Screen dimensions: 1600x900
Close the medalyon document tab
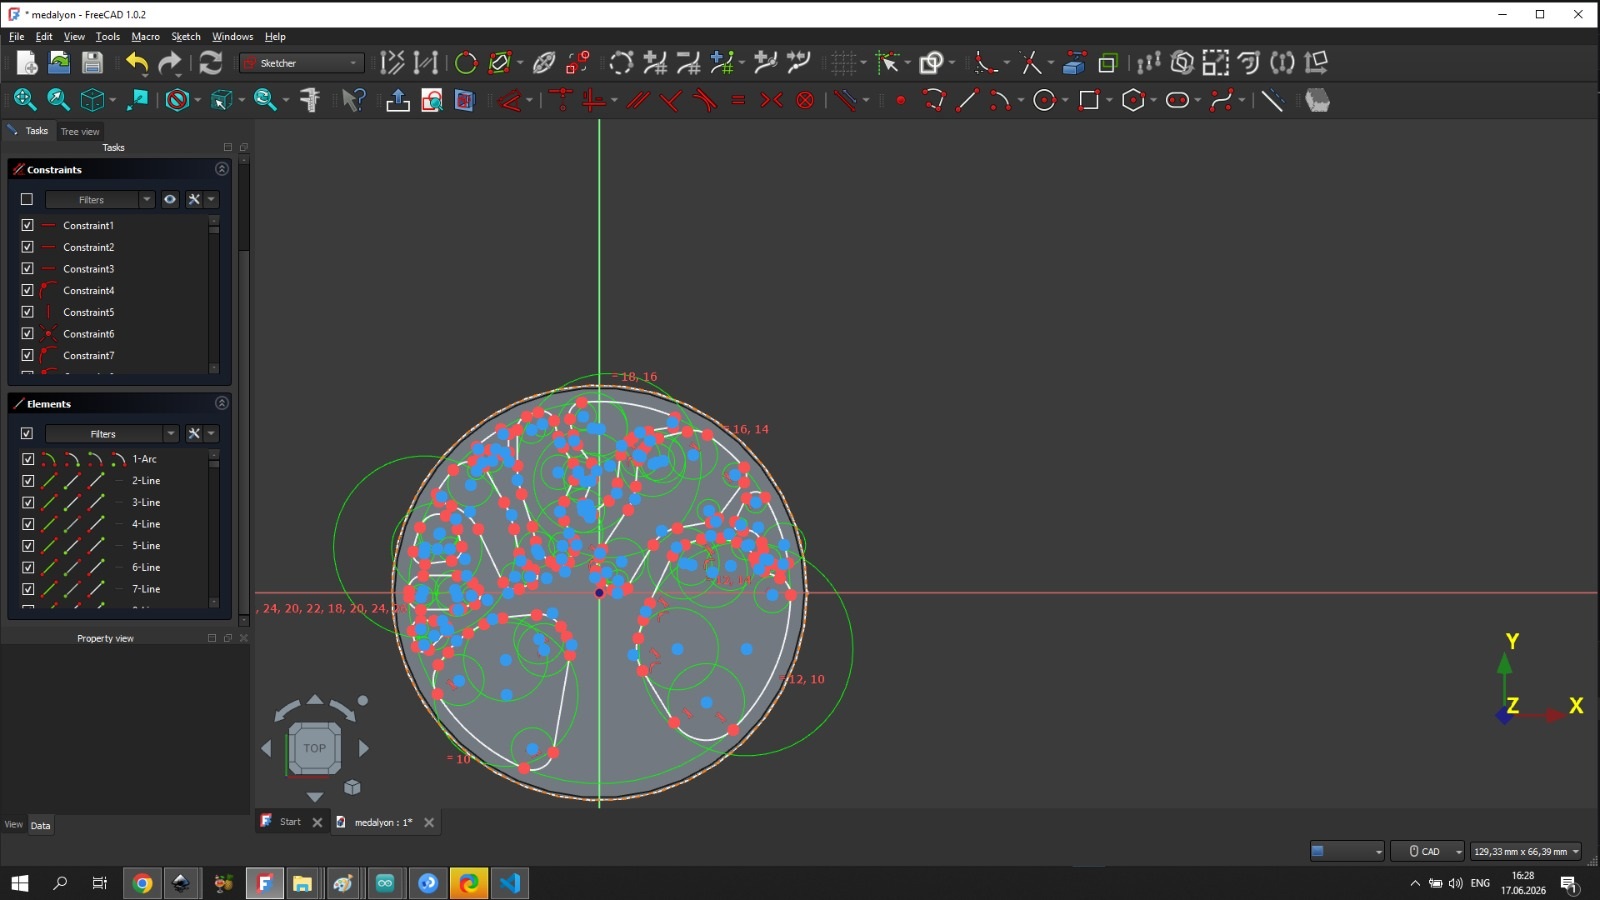429,822
